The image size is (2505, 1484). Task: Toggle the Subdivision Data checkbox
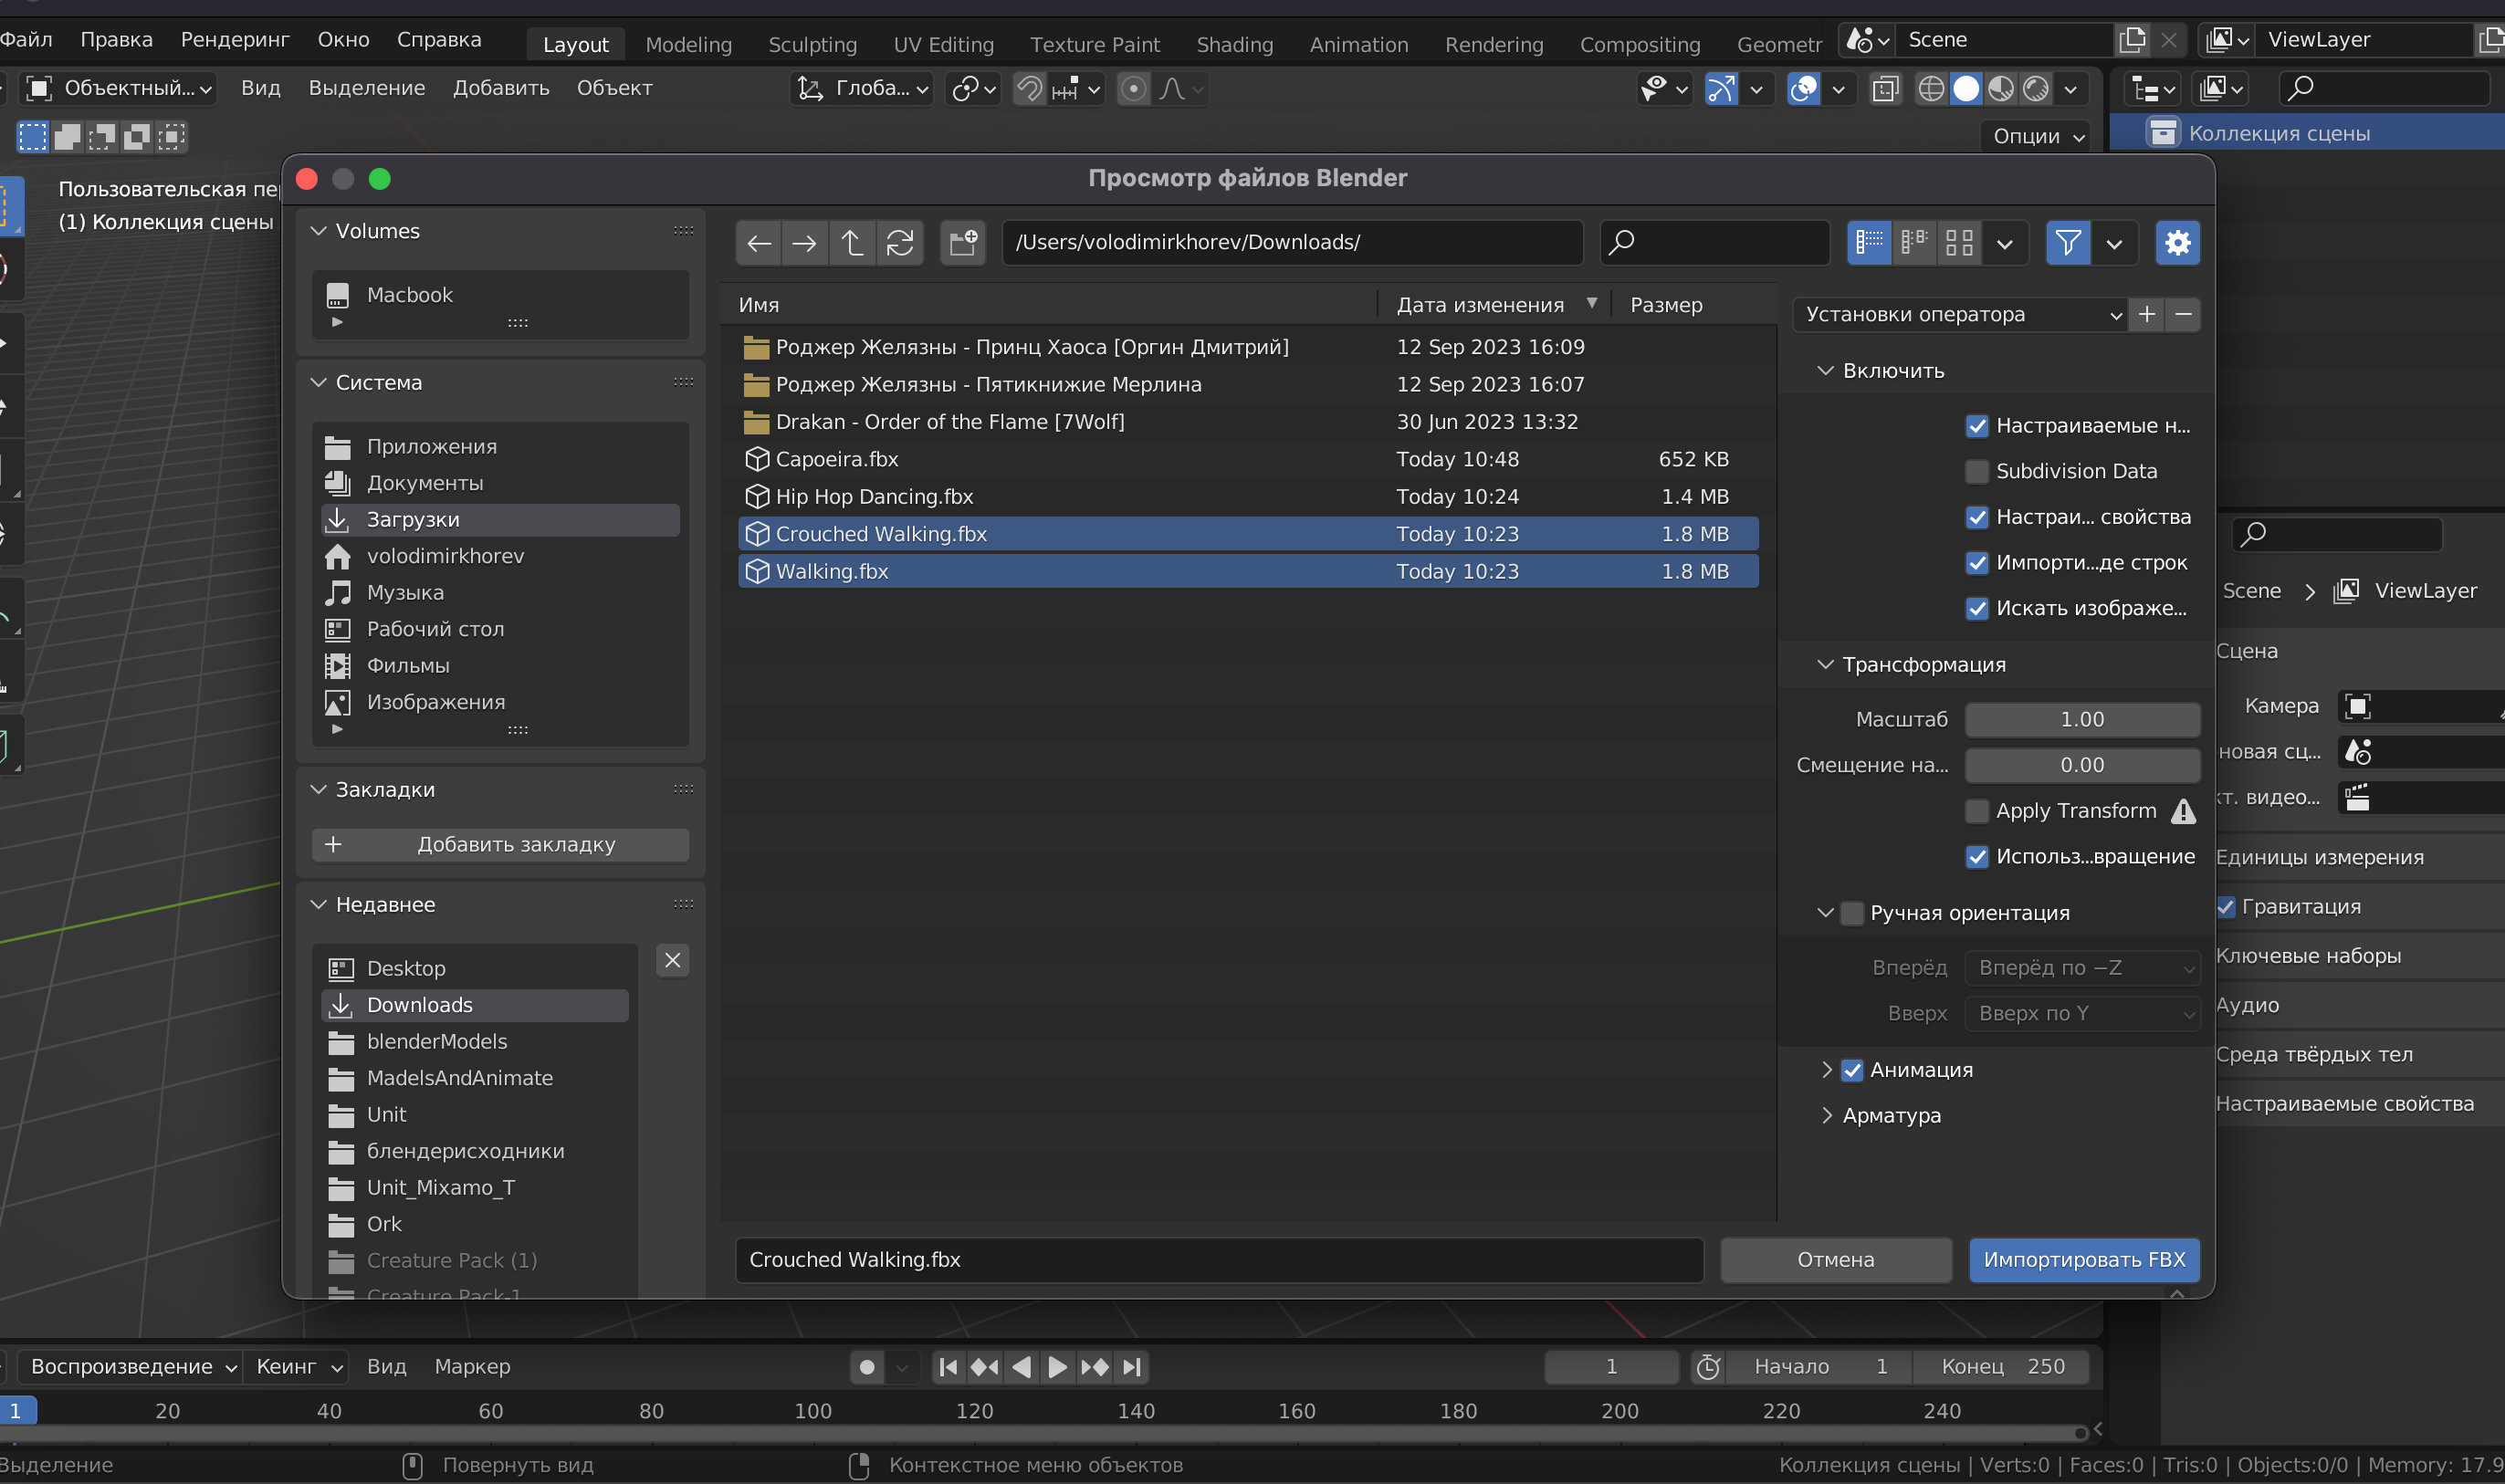(x=1976, y=471)
